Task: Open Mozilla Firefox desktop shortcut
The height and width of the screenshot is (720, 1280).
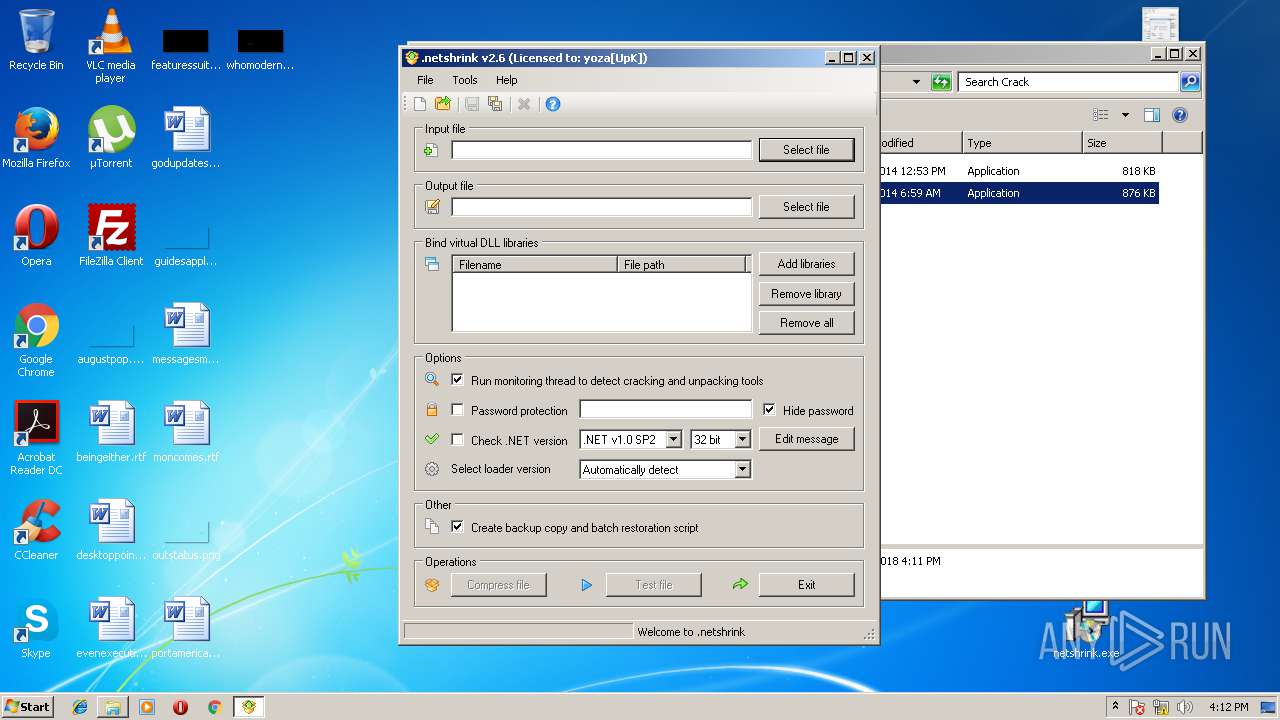Action: pos(36,138)
